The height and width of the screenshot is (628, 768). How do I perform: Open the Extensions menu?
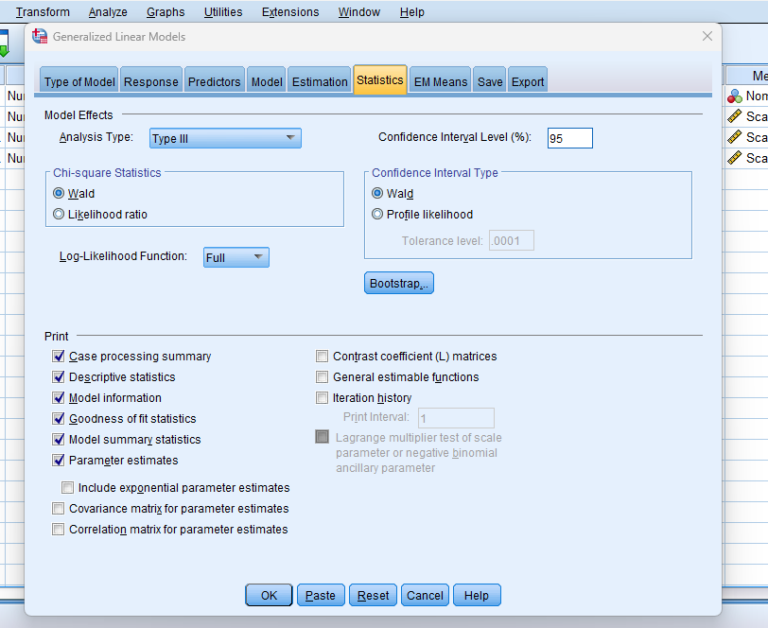point(290,12)
